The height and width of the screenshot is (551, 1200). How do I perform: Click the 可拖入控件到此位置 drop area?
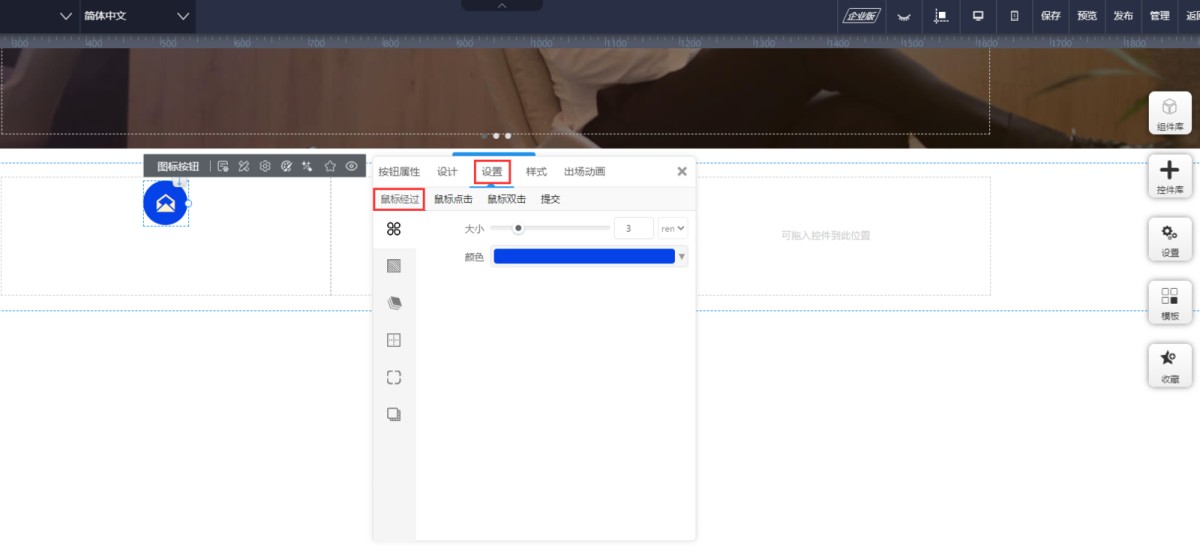(x=826, y=236)
